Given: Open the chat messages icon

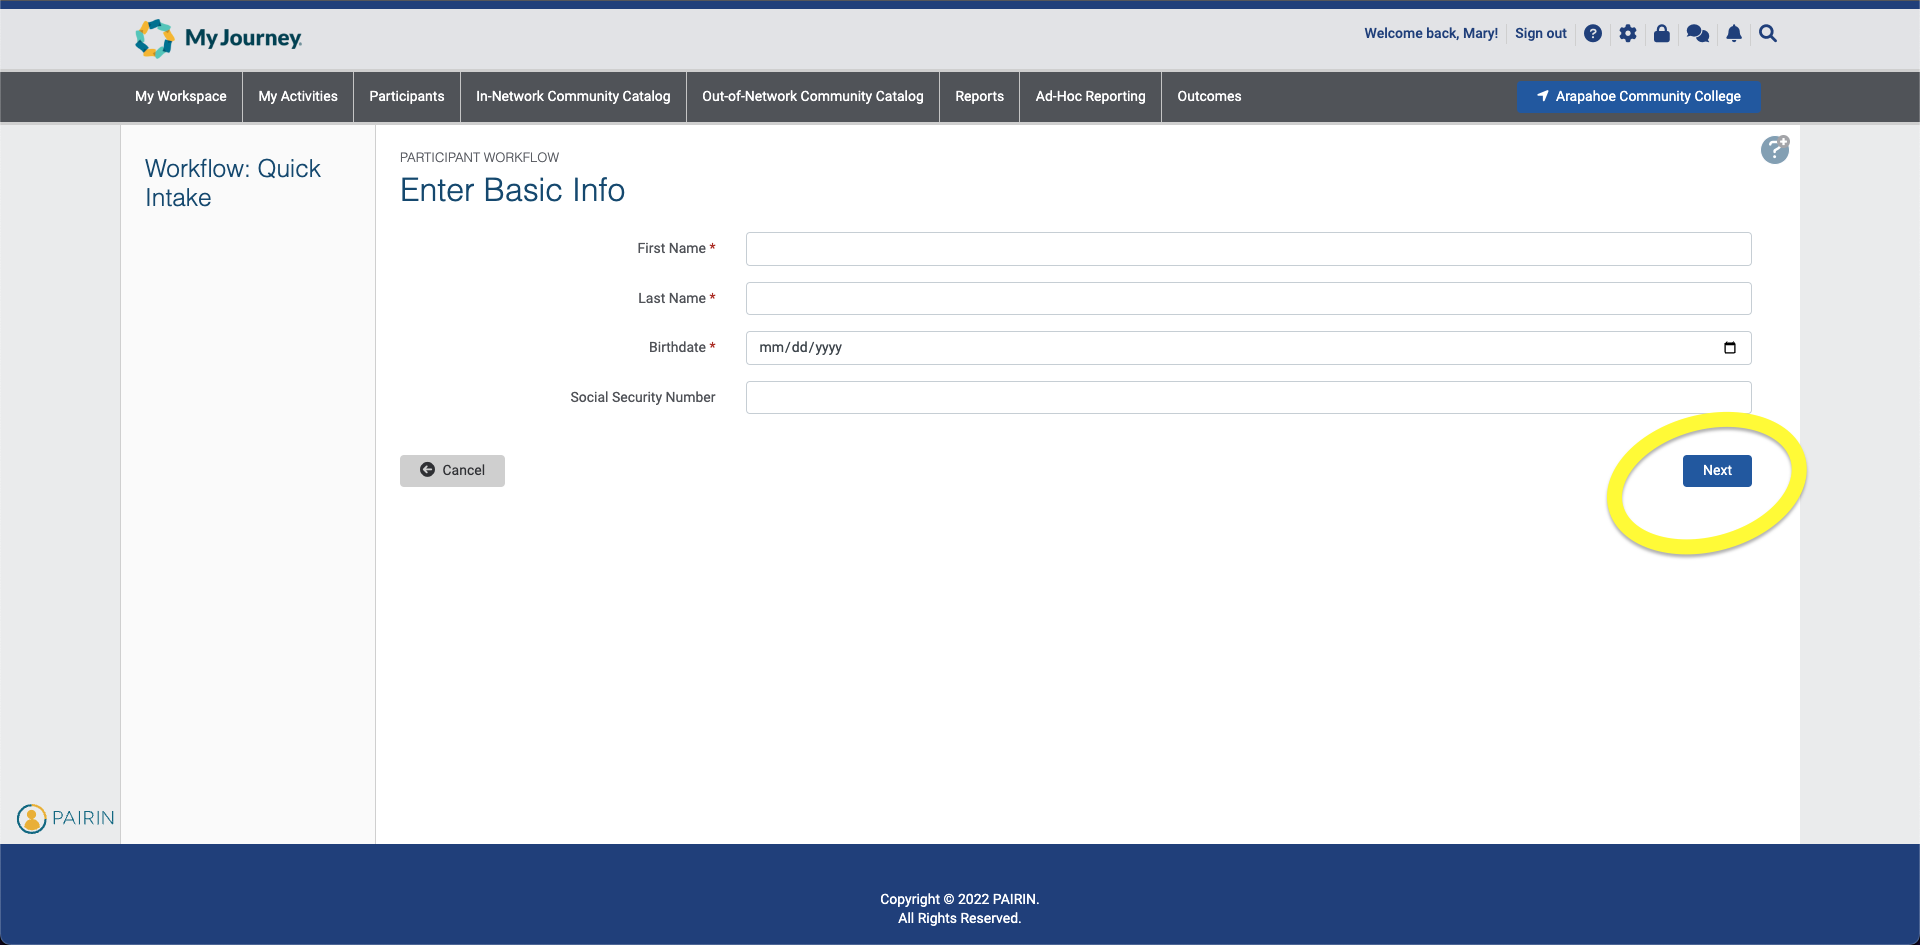Looking at the screenshot, I should coord(1697,34).
